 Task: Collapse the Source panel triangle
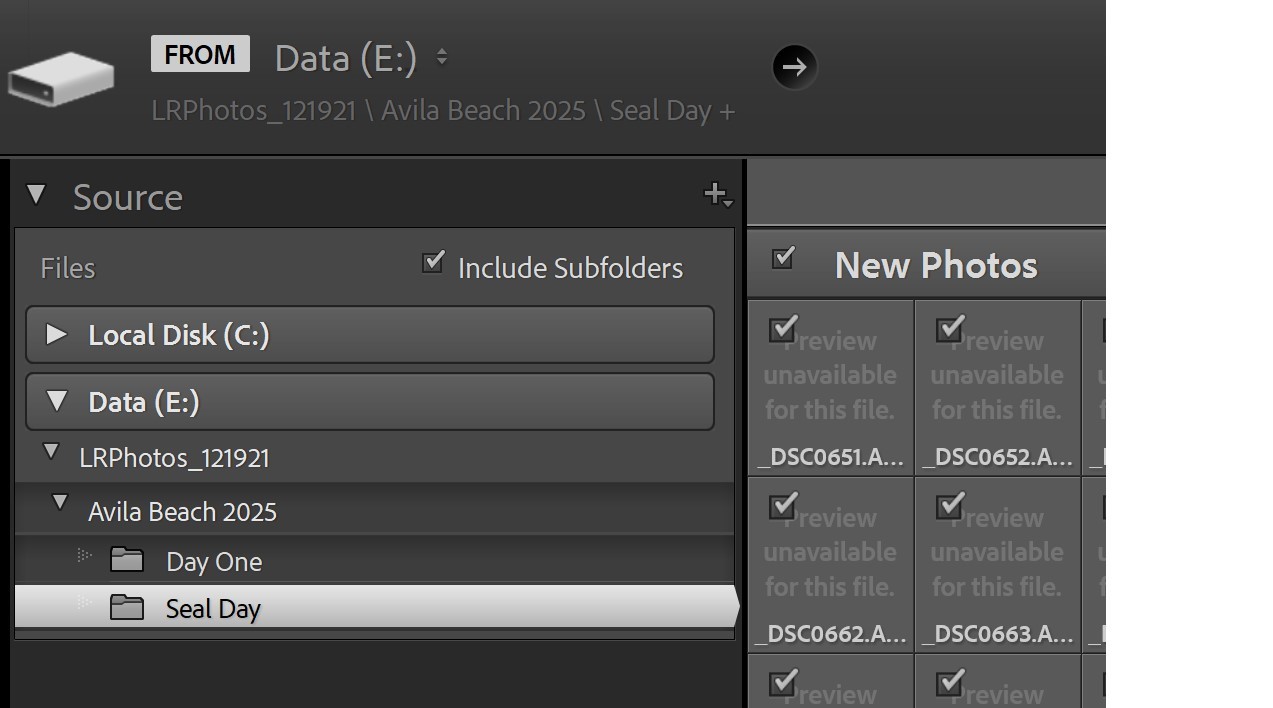pyautogui.click(x=36, y=194)
